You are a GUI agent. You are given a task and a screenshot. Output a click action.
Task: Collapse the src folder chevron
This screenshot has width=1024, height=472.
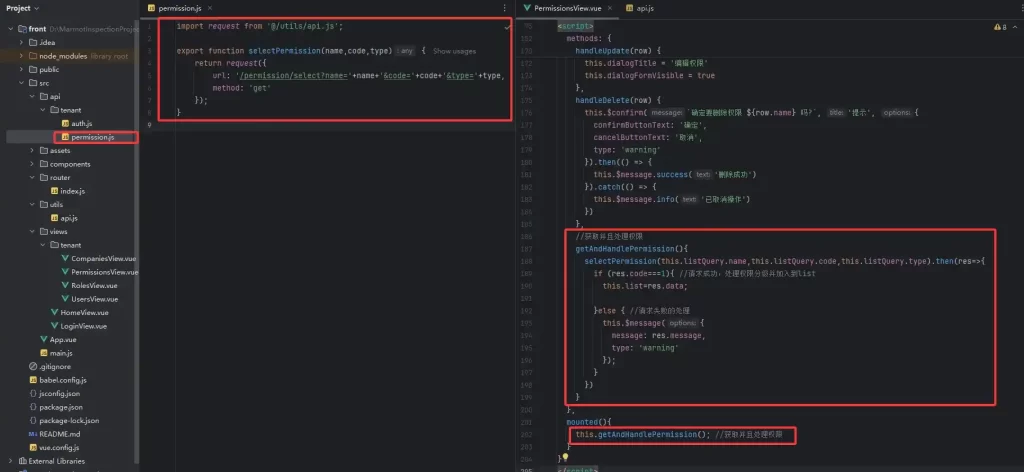pos(22,83)
